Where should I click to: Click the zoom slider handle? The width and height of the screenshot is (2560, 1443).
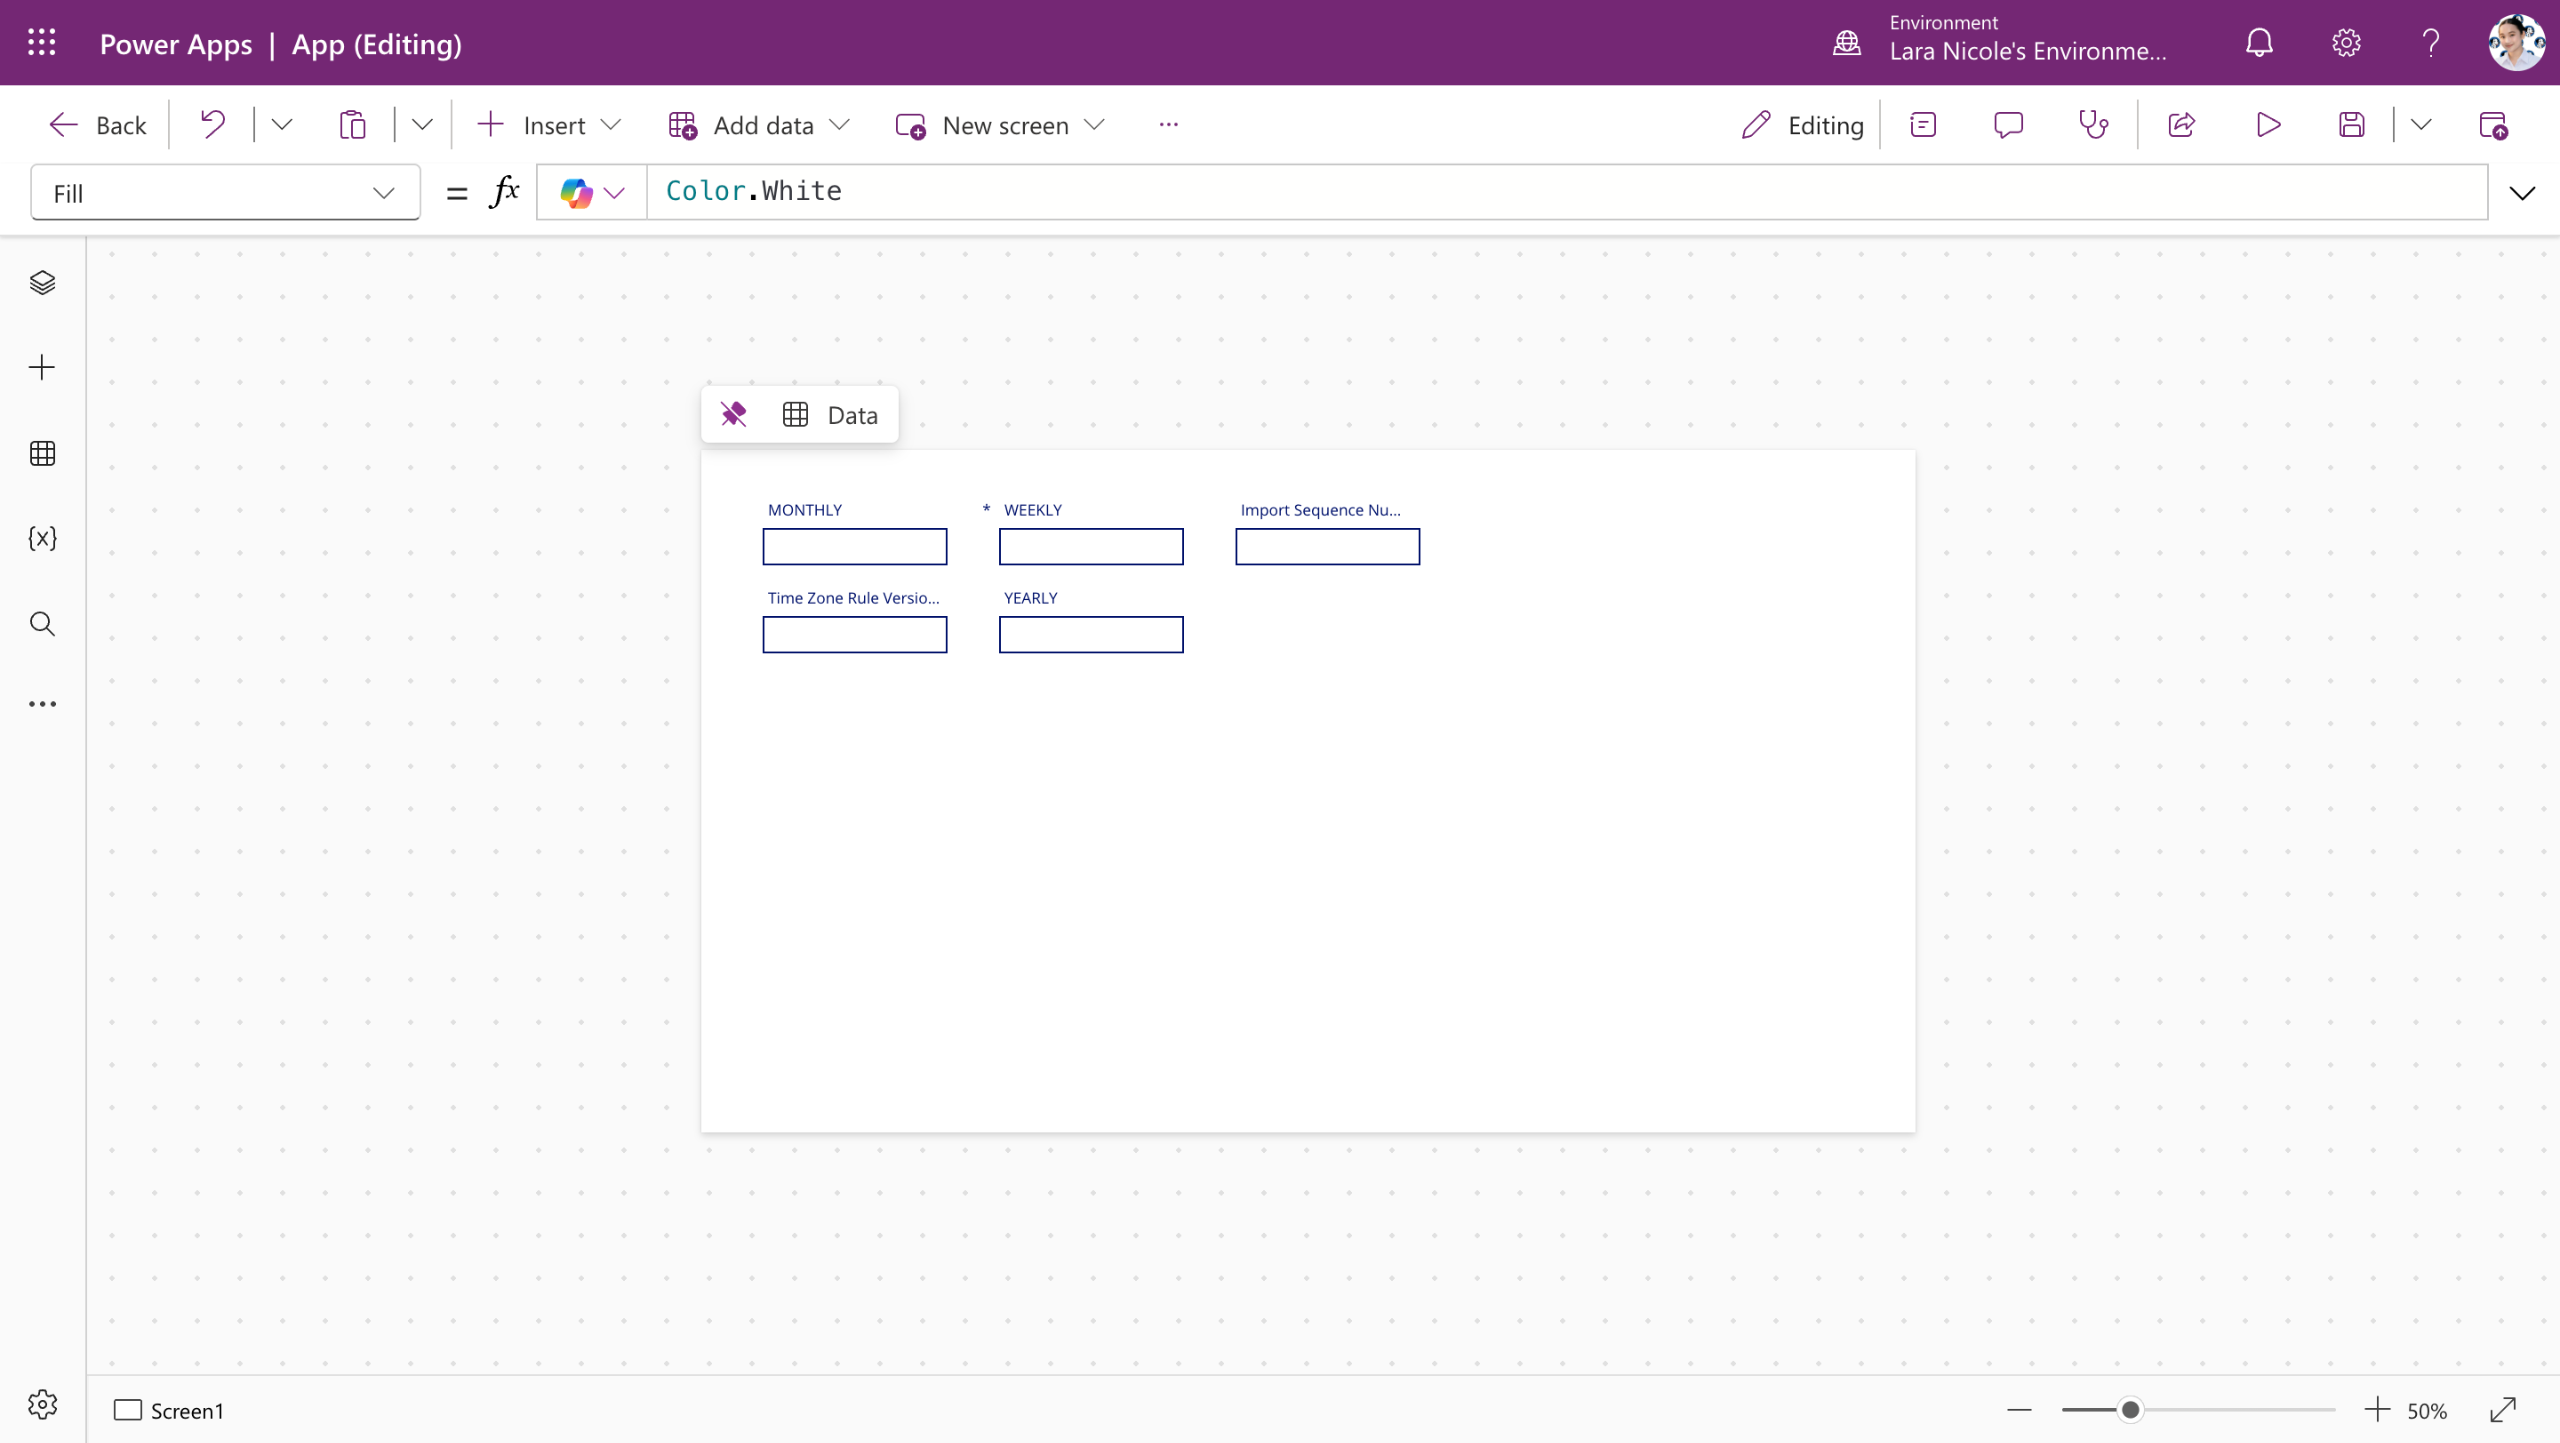click(x=2130, y=1410)
